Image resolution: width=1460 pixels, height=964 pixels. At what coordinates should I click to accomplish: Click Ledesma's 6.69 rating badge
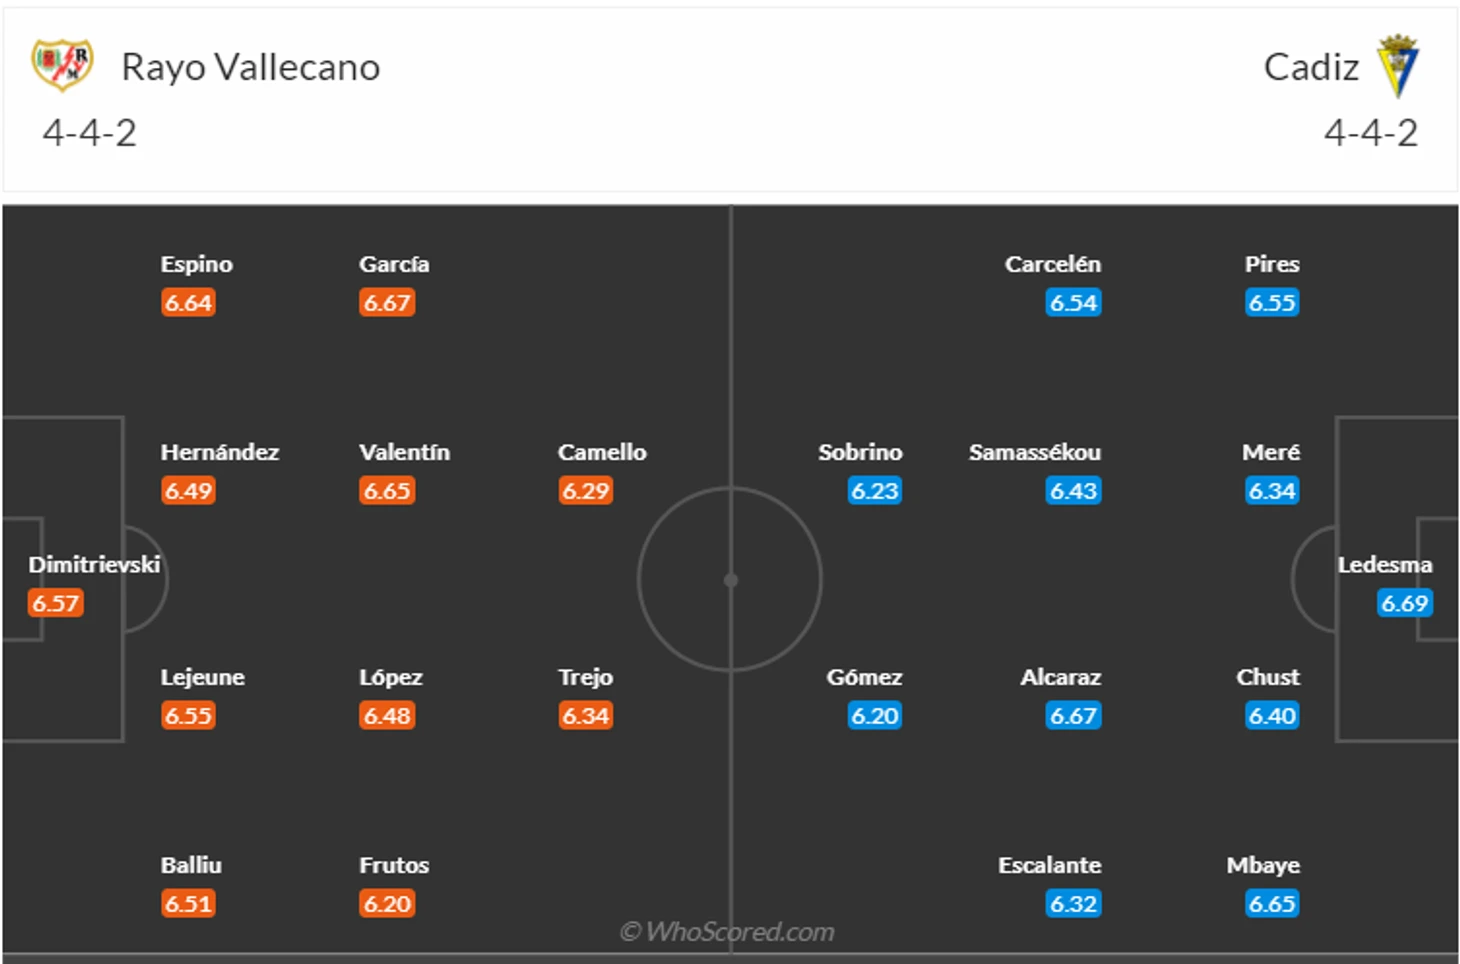1404,603
